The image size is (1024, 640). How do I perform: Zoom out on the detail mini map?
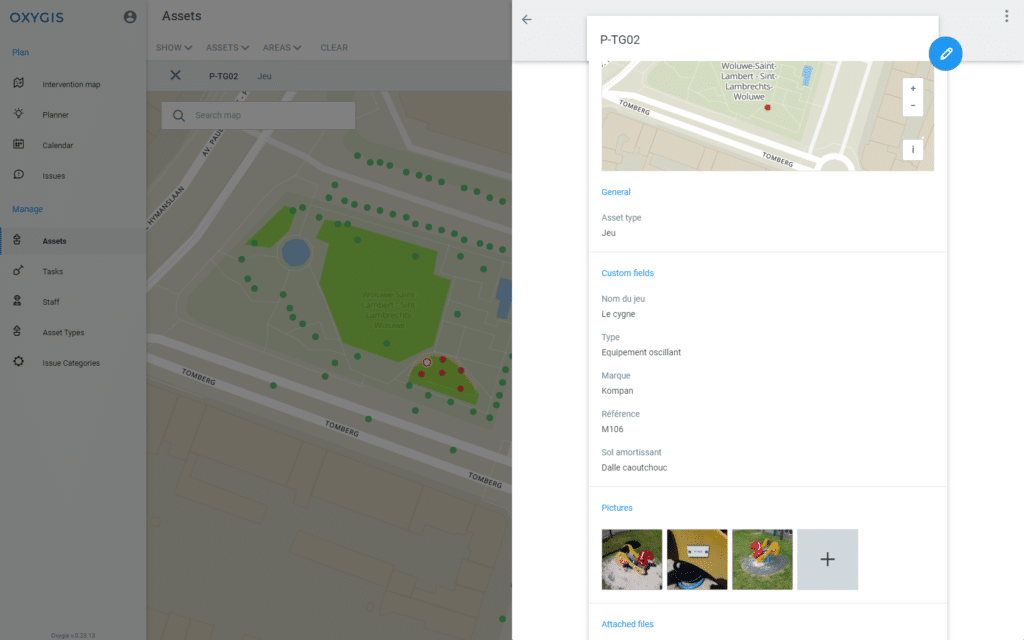click(x=913, y=106)
